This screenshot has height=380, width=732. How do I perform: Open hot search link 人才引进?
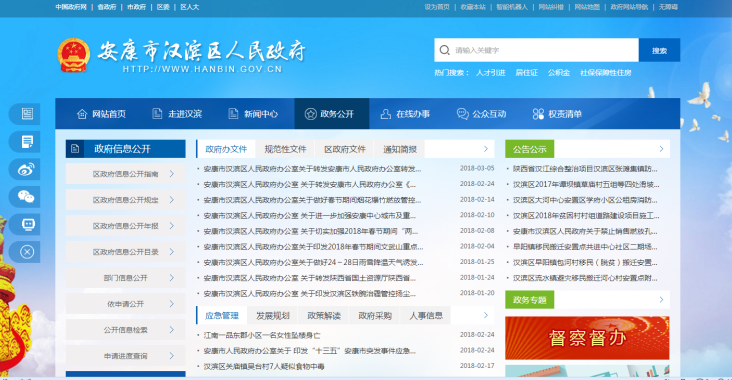[x=490, y=73]
